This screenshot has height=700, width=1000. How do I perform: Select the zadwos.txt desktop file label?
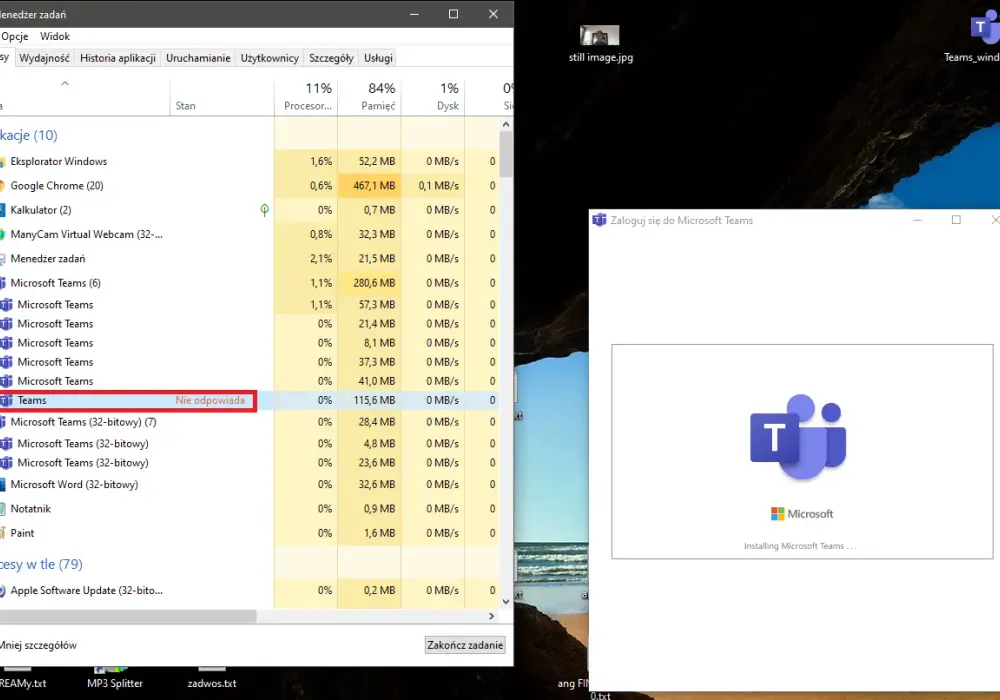pyautogui.click(x=212, y=683)
